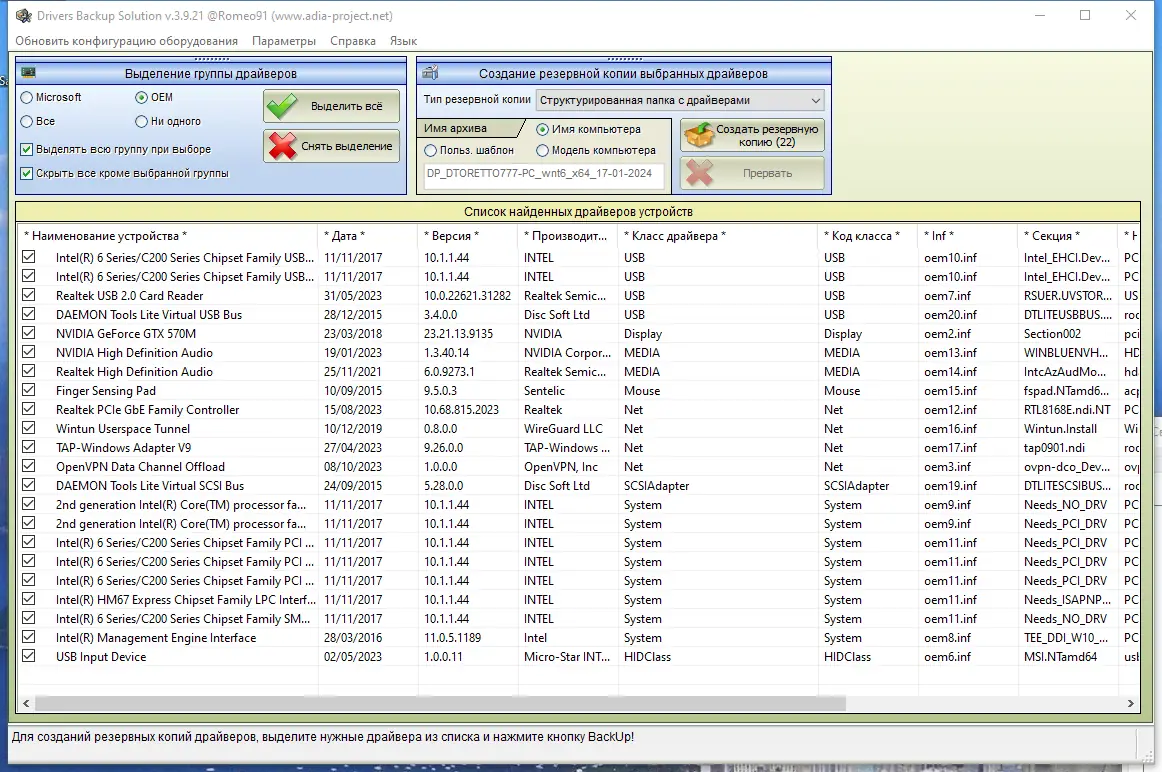Open the Параметры menu
This screenshot has width=1162, height=772.
[284, 41]
